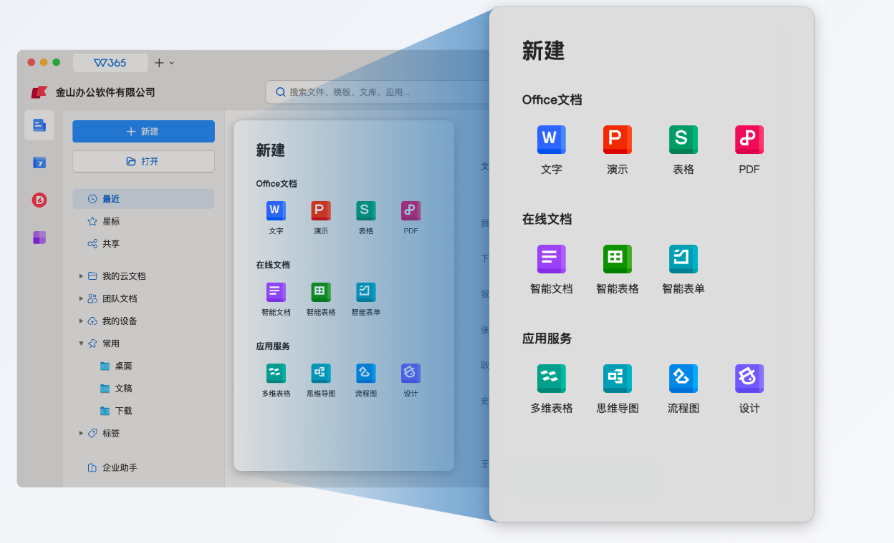This screenshot has width=894, height=543.
Task: Click the small 智能表单 icon in the app window
Action: point(365,292)
